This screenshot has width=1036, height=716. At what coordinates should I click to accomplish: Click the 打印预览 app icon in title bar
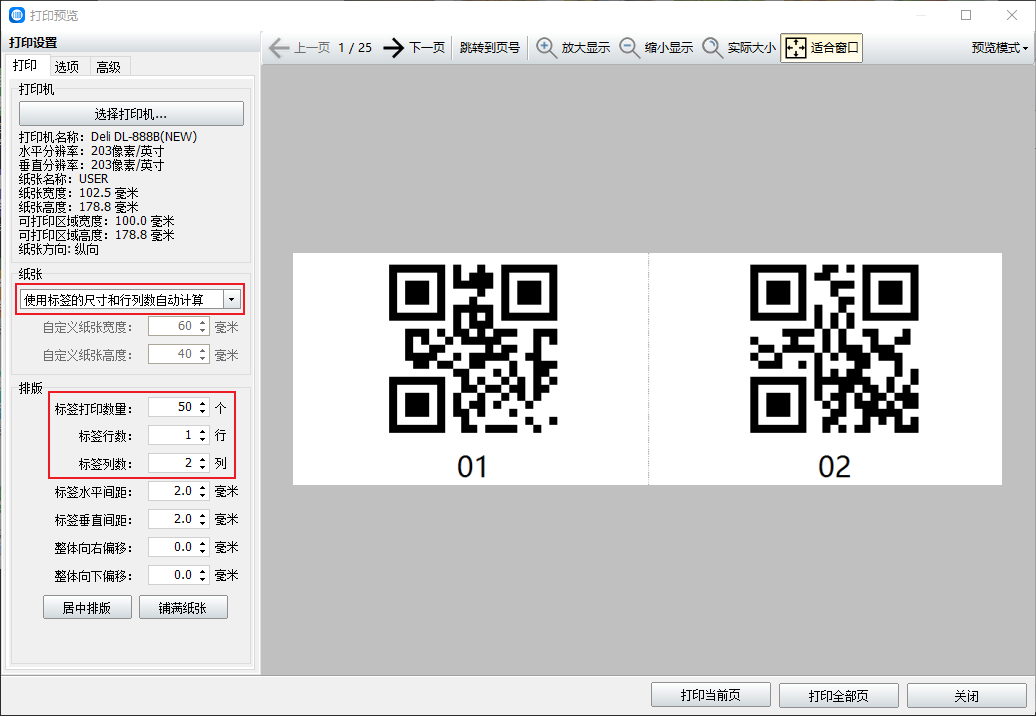coord(17,15)
